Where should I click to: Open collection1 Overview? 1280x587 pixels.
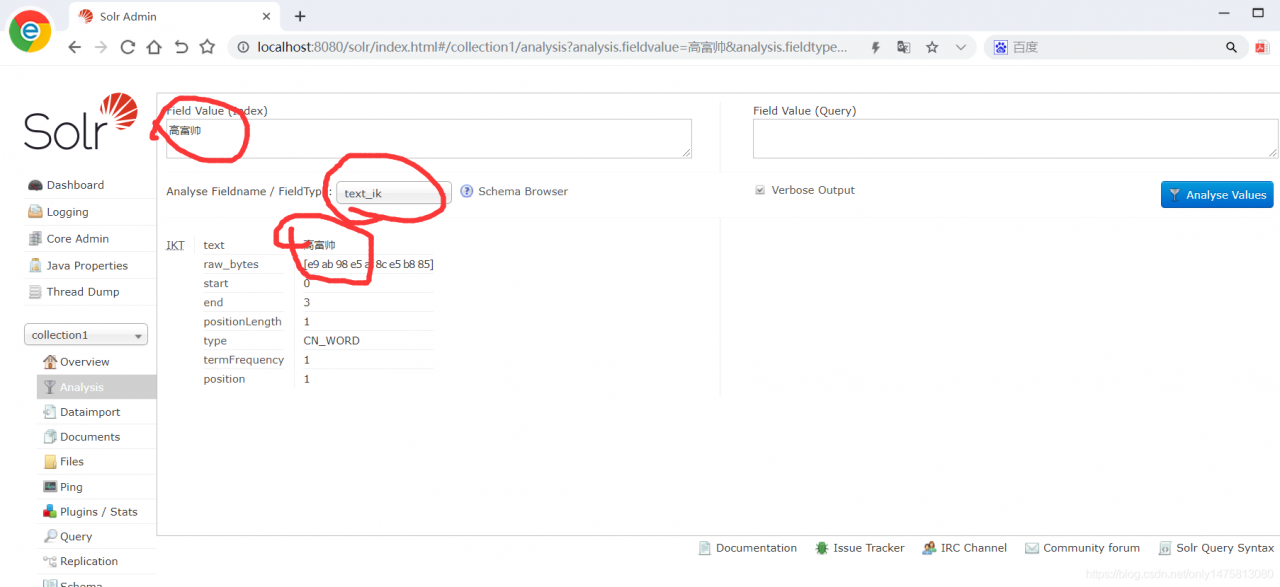click(84, 362)
